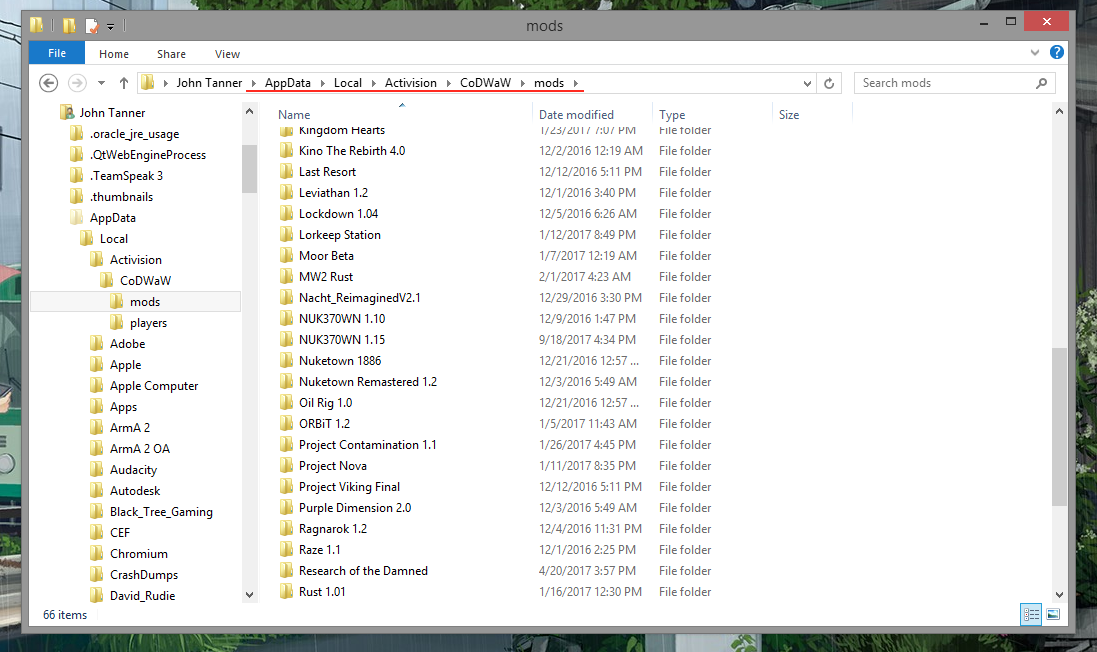Open the Share ribbon tab
The image size is (1097, 652).
(171, 54)
